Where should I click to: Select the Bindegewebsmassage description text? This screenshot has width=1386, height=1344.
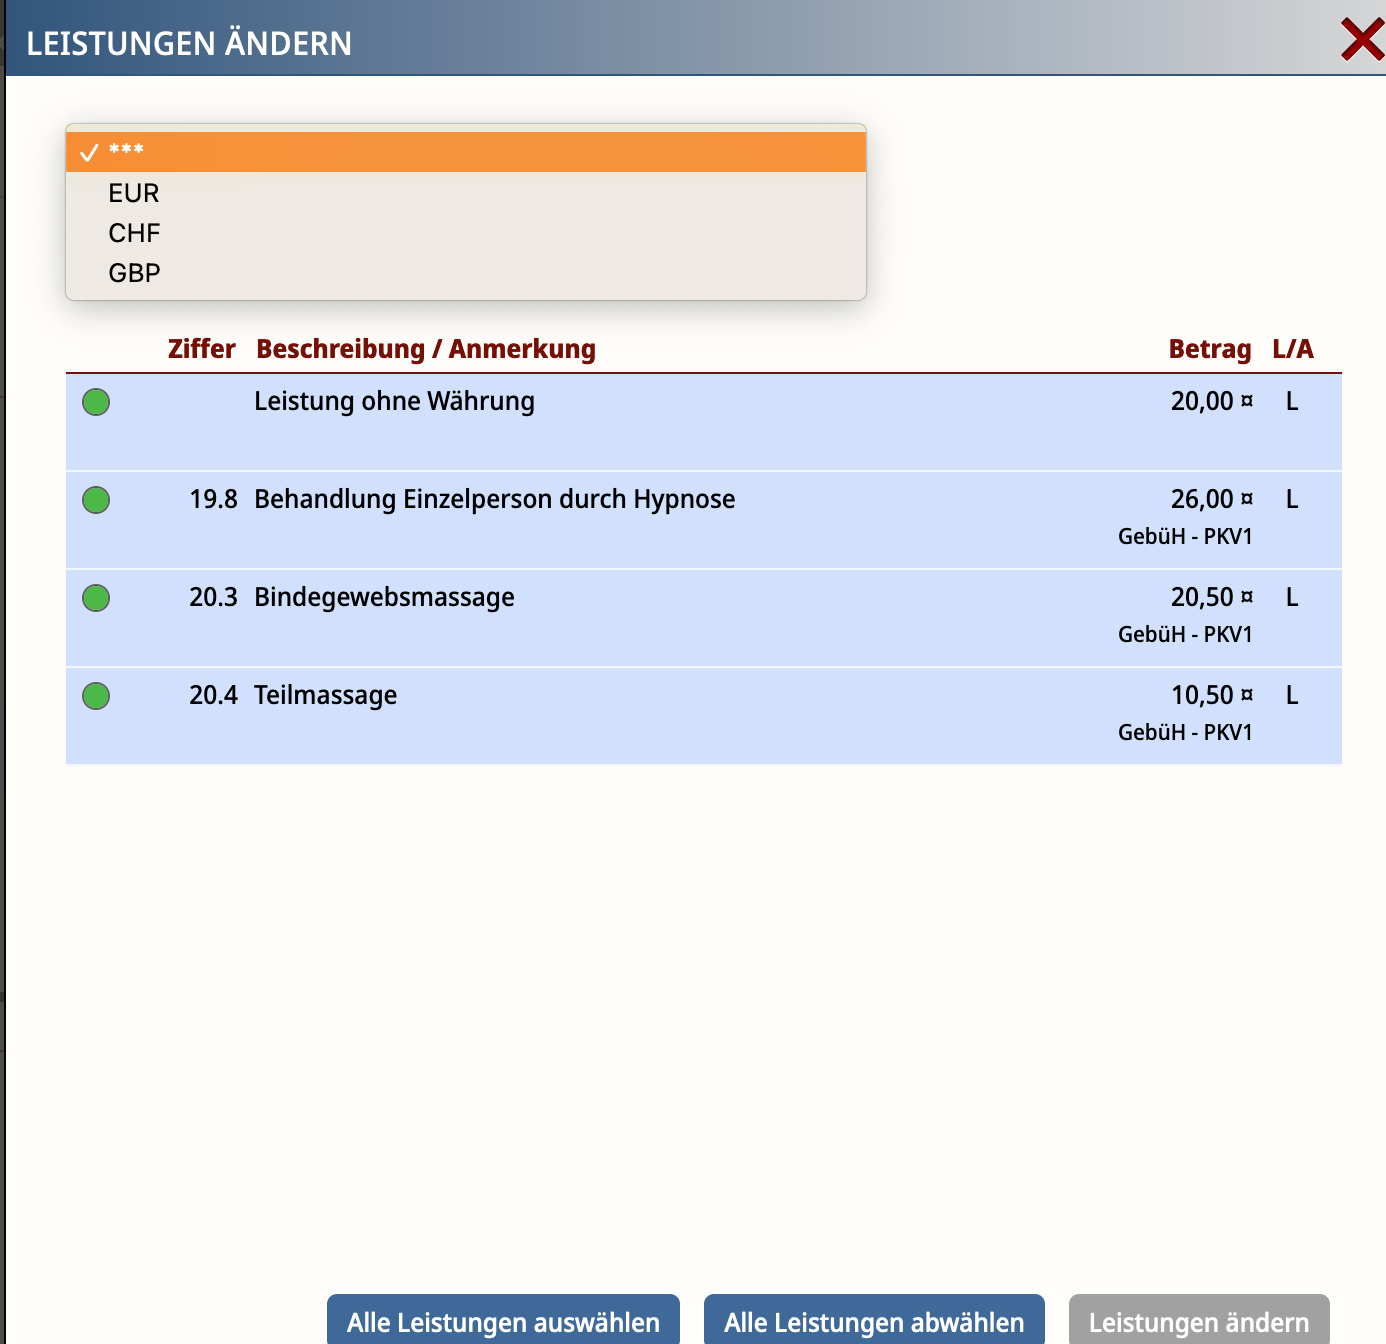coord(384,597)
